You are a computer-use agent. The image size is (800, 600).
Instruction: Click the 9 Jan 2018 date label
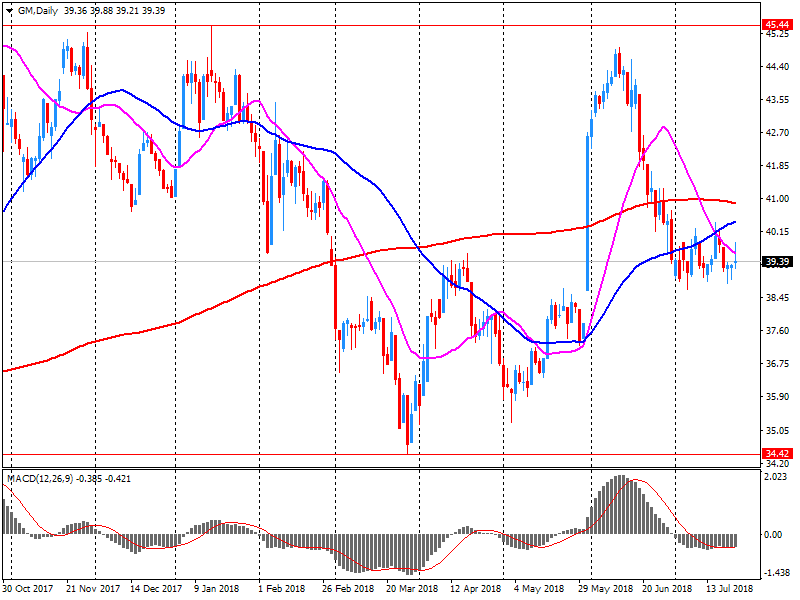pyautogui.click(x=216, y=588)
